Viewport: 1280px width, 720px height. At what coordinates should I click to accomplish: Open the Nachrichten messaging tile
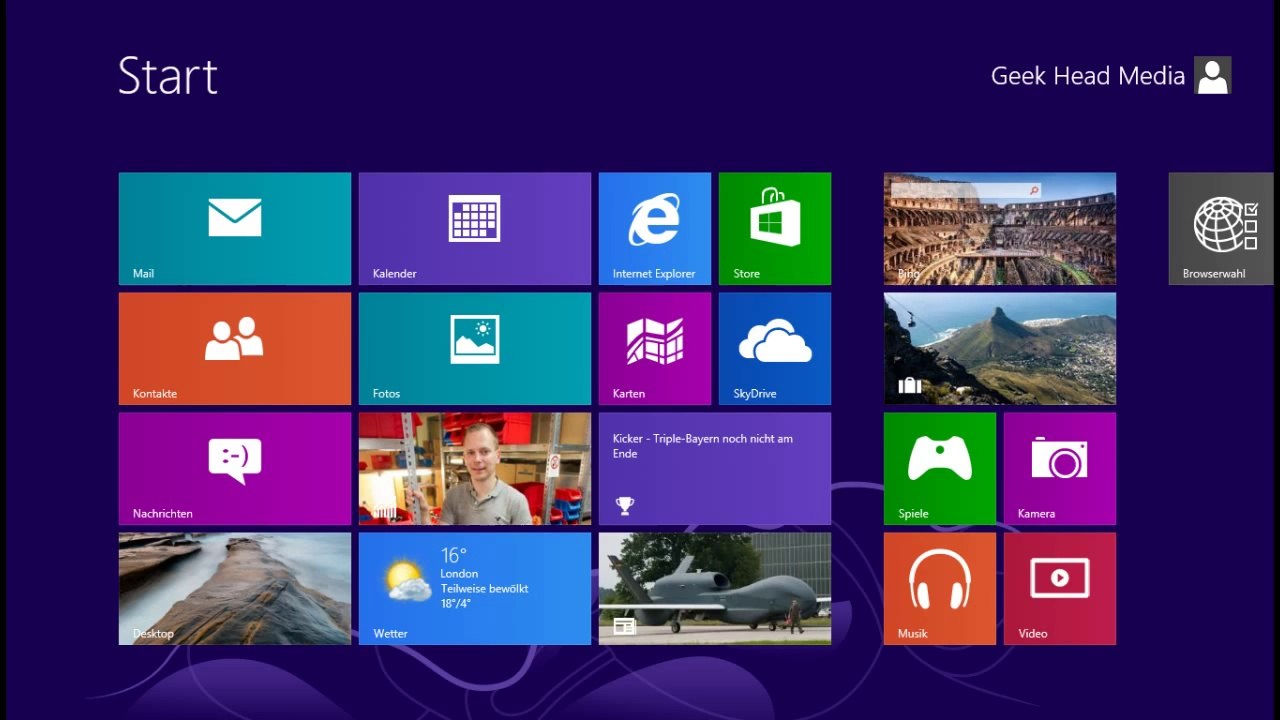235,469
